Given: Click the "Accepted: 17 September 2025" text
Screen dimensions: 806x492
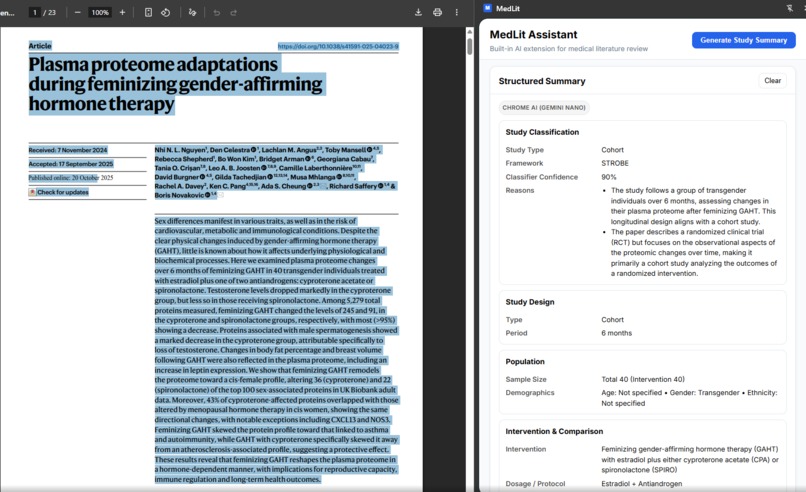Looking at the screenshot, I should click(x=71, y=164).
